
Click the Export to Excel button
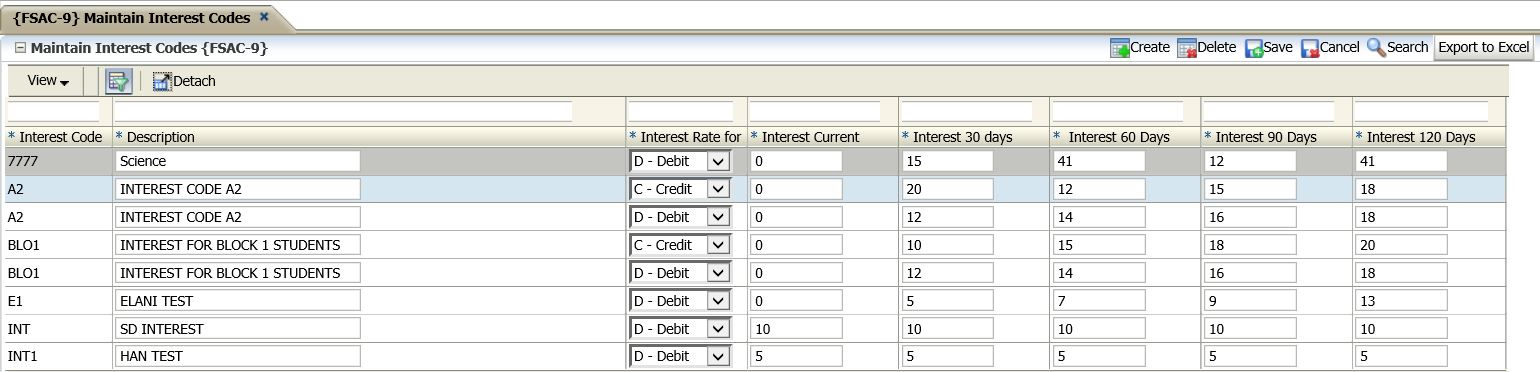click(1484, 48)
